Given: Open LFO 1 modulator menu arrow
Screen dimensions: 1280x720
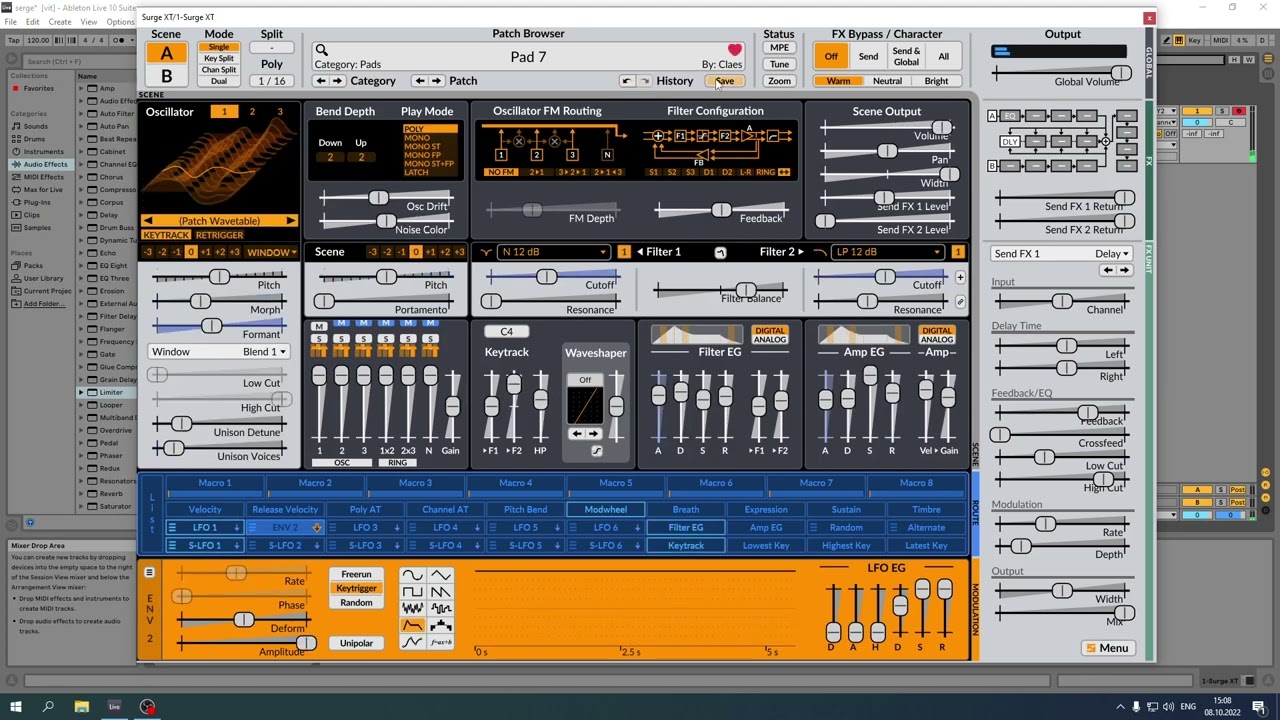Looking at the screenshot, I should pos(237,528).
